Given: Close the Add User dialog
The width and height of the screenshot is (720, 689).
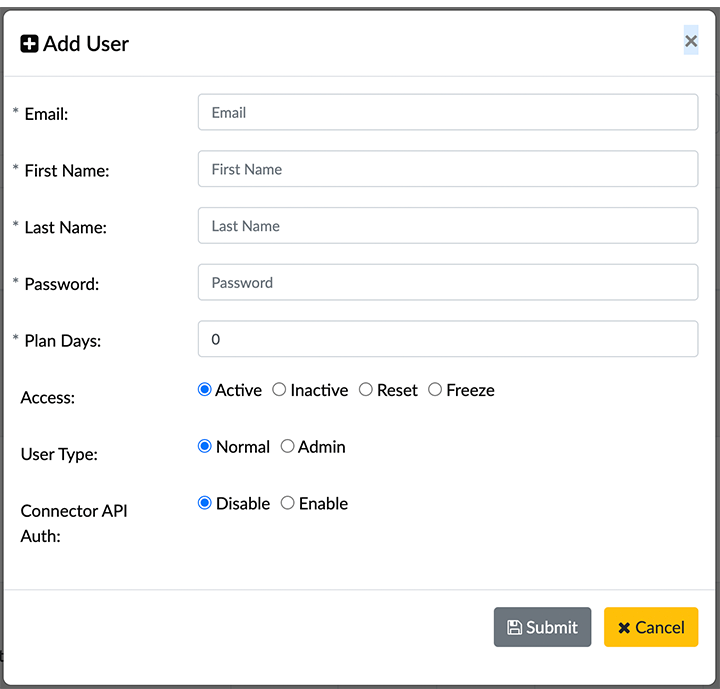Looking at the screenshot, I should (x=690, y=41).
